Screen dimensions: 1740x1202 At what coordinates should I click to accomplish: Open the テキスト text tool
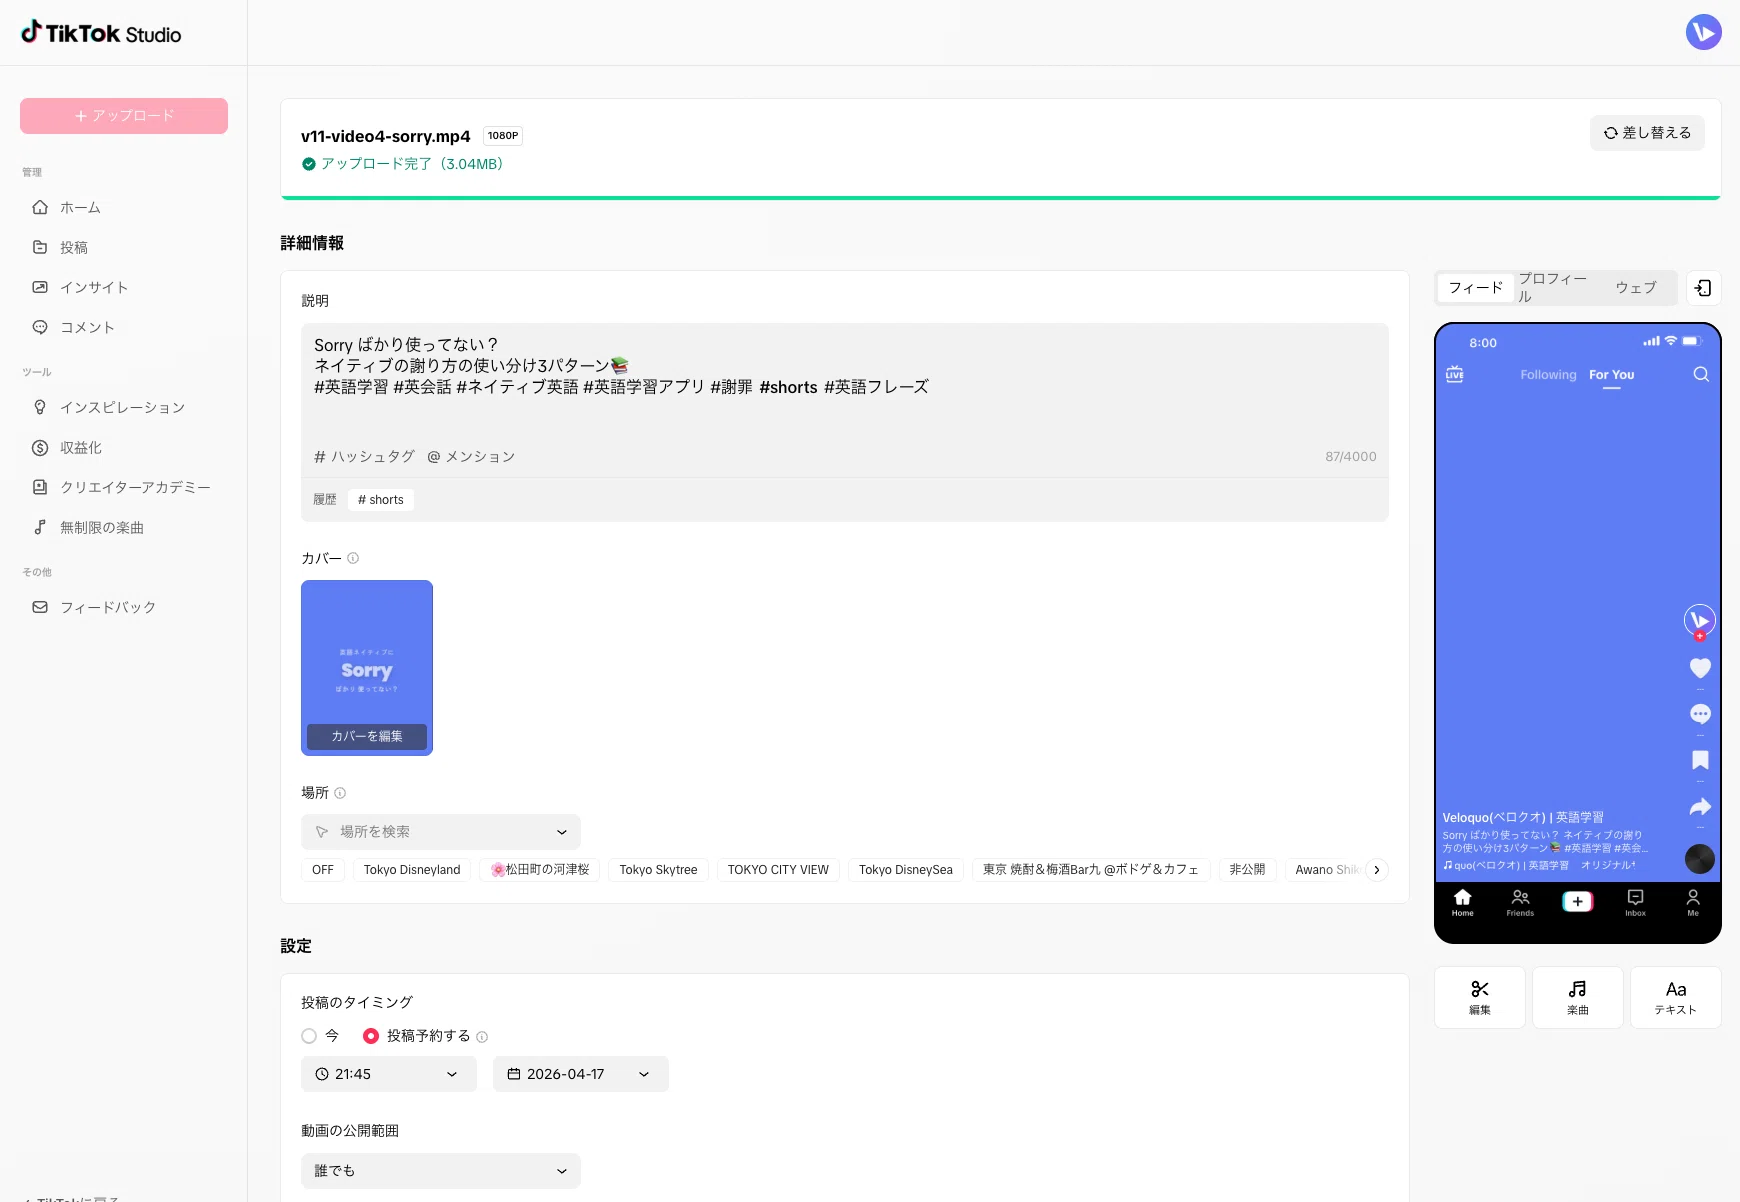(x=1676, y=997)
